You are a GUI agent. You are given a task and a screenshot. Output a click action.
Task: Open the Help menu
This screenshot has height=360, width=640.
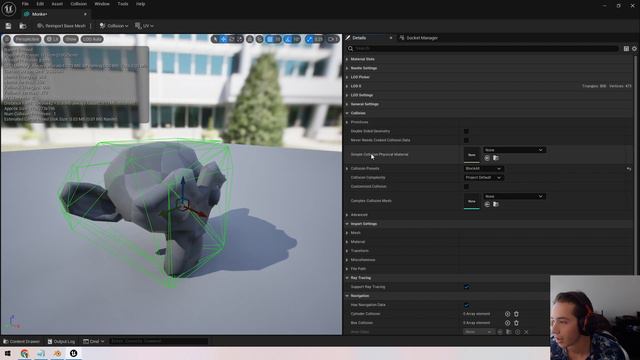tap(140, 4)
